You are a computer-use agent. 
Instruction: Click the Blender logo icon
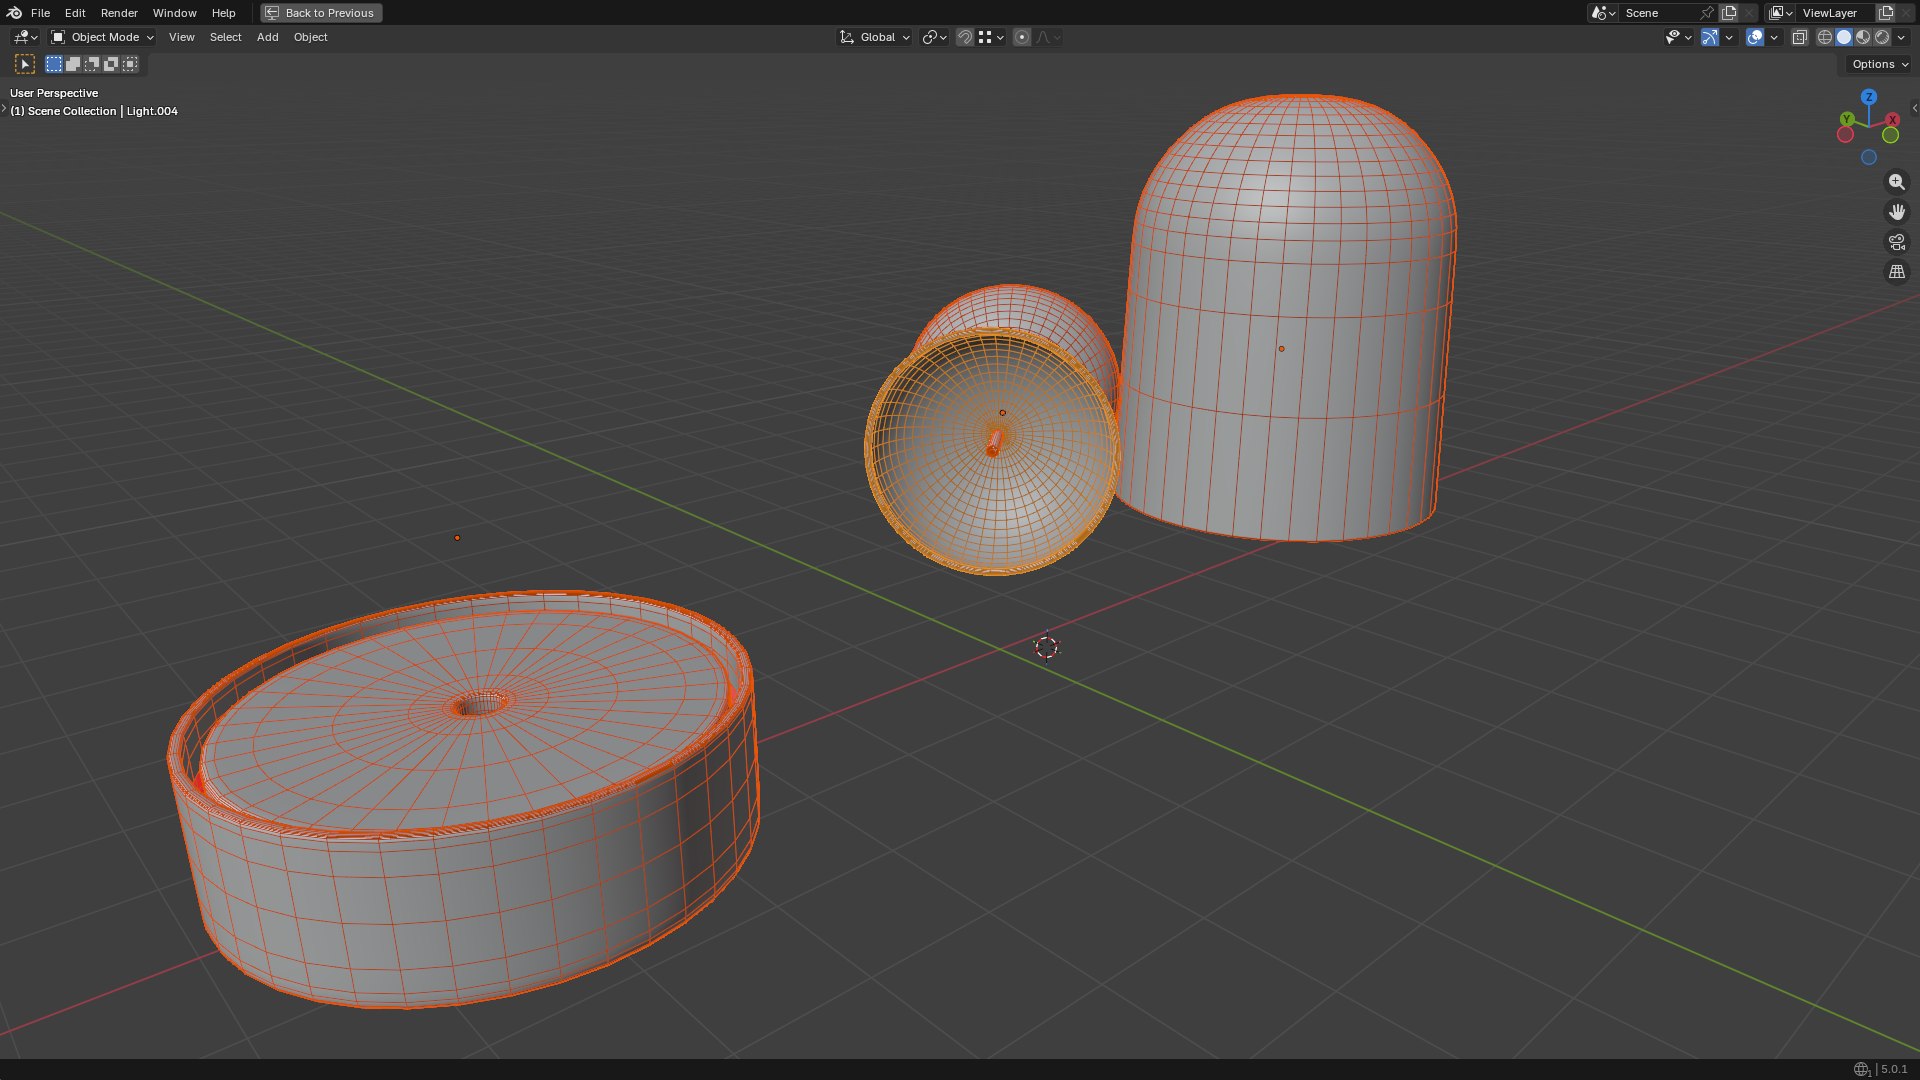click(14, 13)
